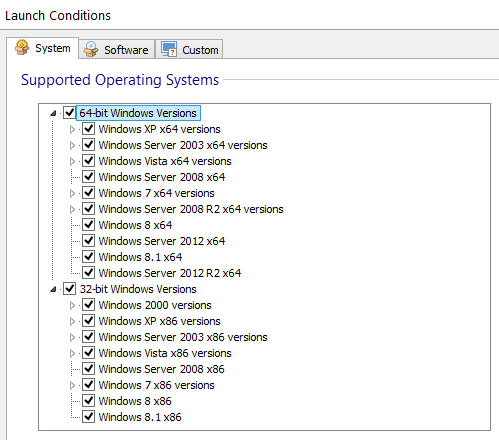
Task: Expand Windows Server 2003 x64 versions node
Action: [x=72, y=145]
